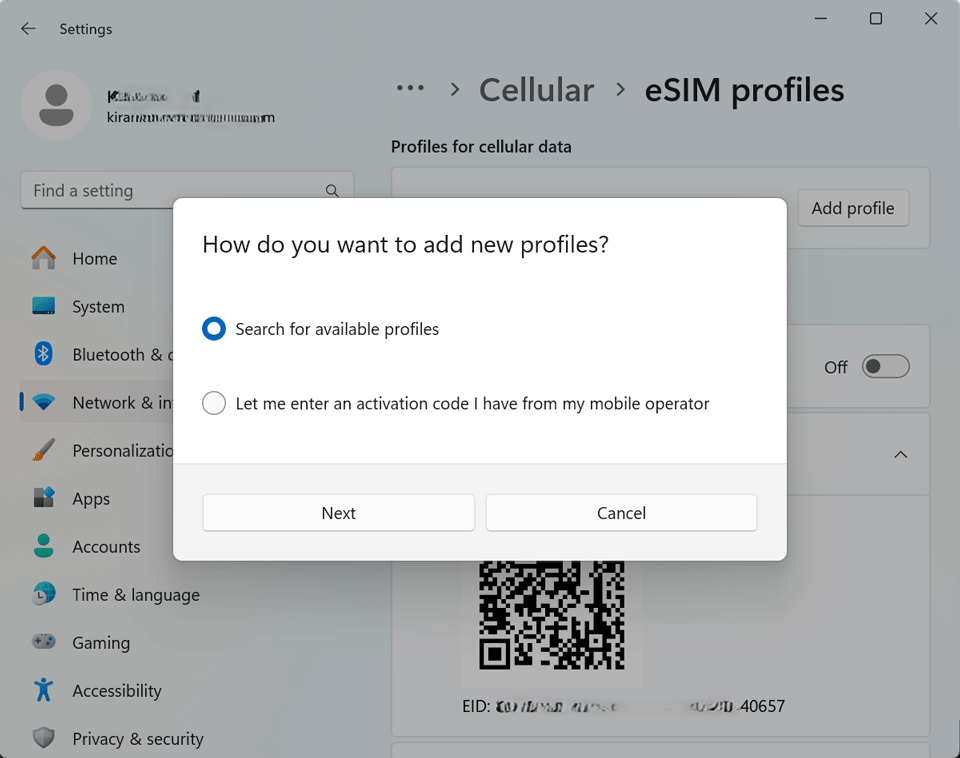Cancel the add profiles dialog
Screen dimensions: 960x758
tap(621, 512)
